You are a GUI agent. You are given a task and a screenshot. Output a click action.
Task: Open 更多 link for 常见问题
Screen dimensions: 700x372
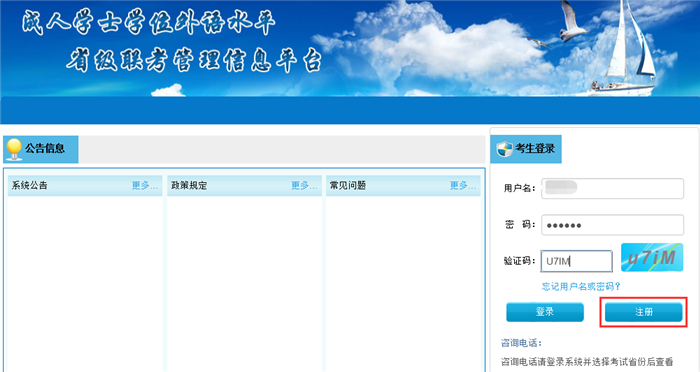click(463, 185)
